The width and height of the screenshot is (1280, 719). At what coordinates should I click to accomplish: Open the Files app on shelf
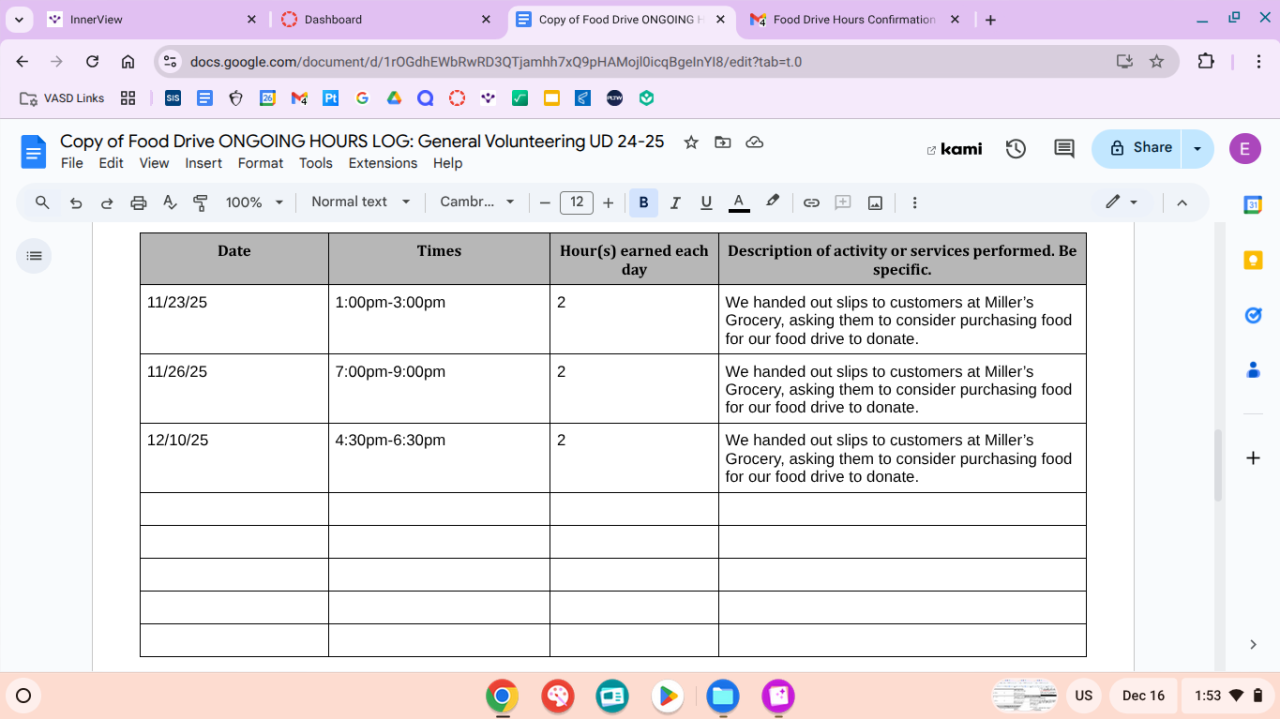coord(722,696)
